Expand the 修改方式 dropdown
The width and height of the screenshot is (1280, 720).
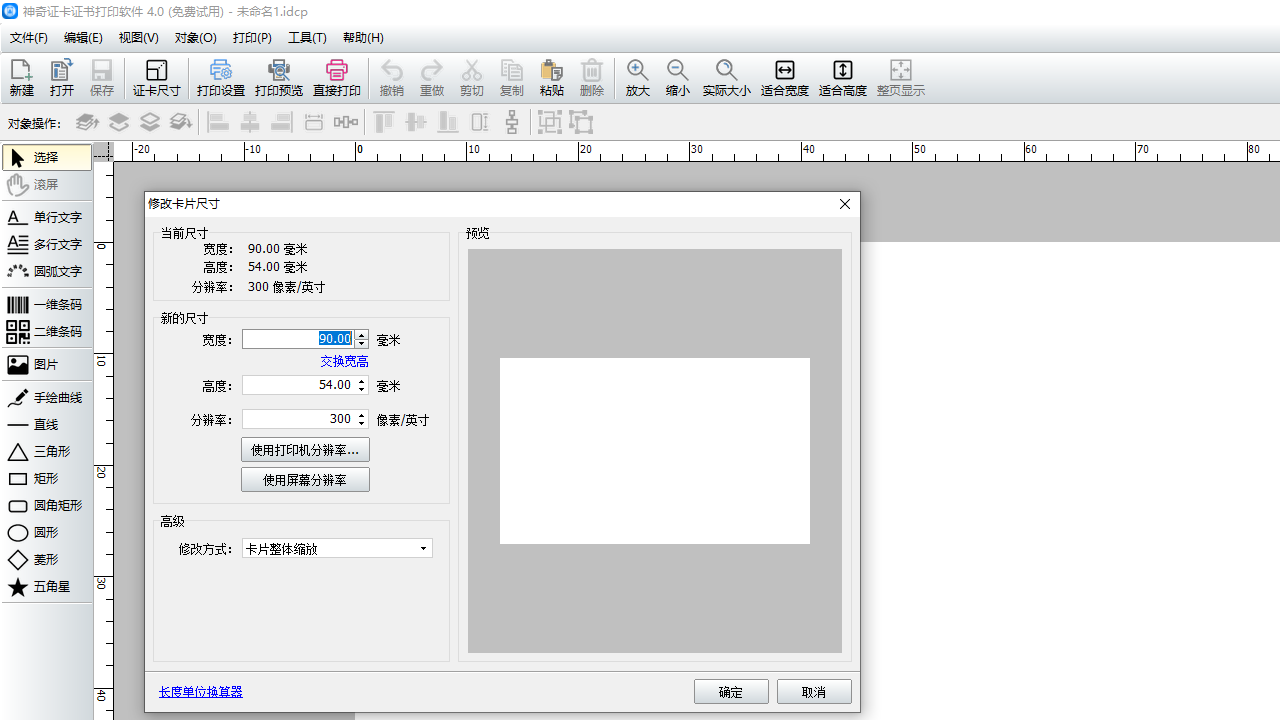coord(423,549)
